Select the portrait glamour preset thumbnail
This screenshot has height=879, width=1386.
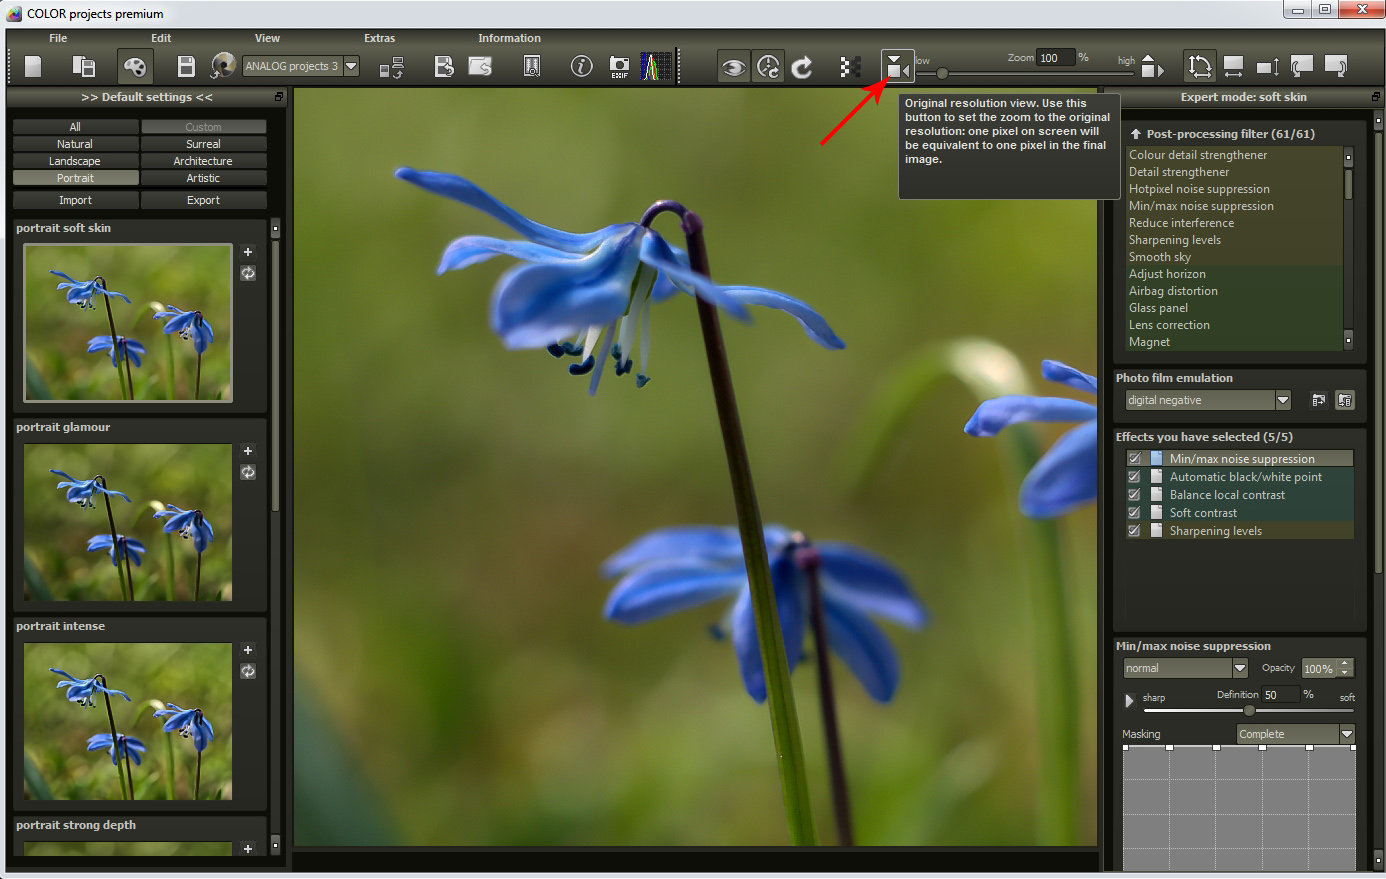pyautogui.click(x=128, y=522)
